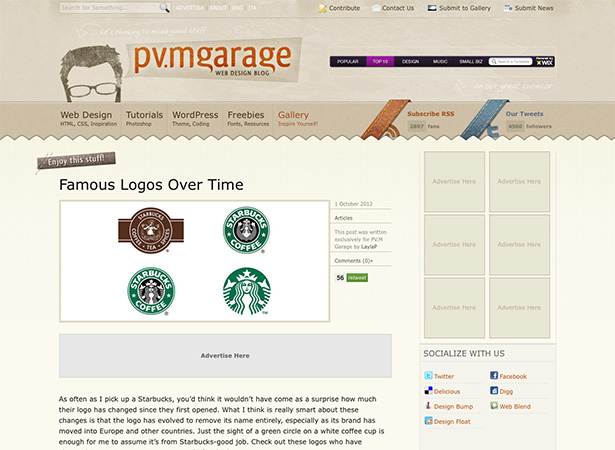Click the Twitter bird icon
615x450 pixels.
tap(428, 376)
